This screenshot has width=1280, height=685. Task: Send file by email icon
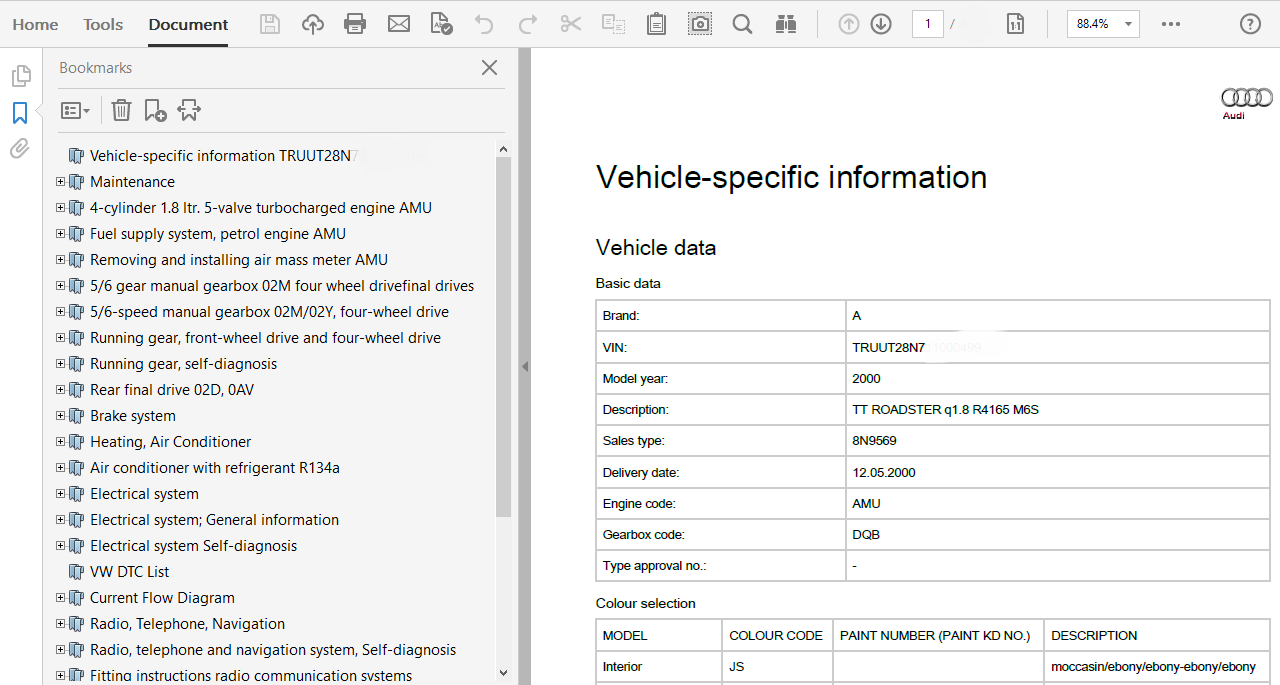click(399, 24)
